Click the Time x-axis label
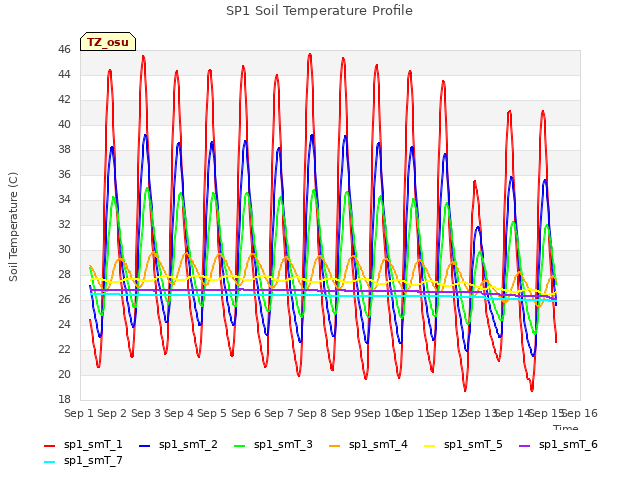 point(566,427)
